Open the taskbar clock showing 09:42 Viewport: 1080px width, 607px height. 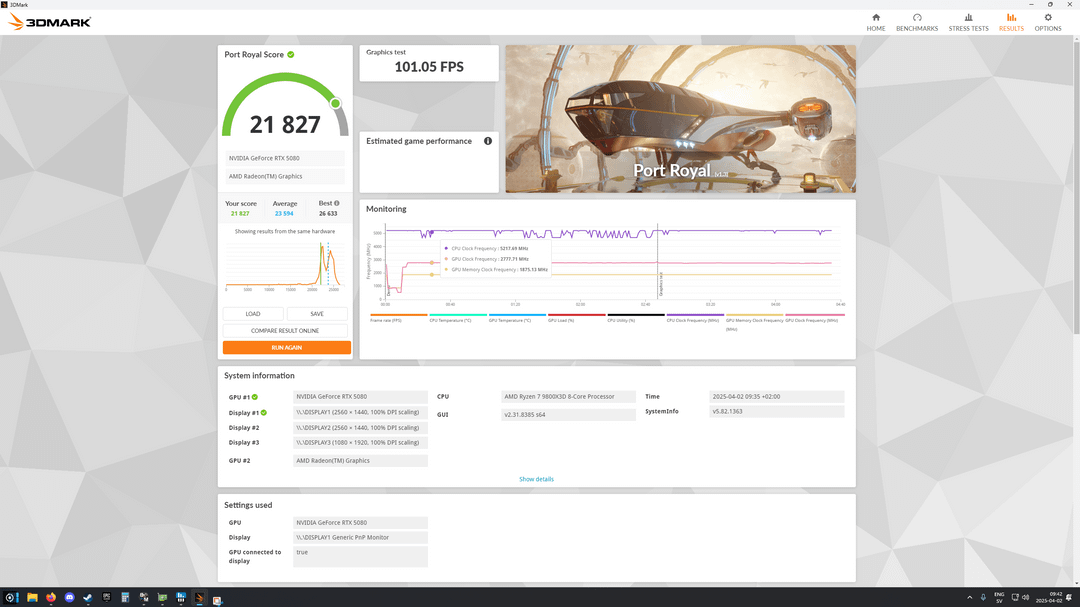(x=1048, y=597)
